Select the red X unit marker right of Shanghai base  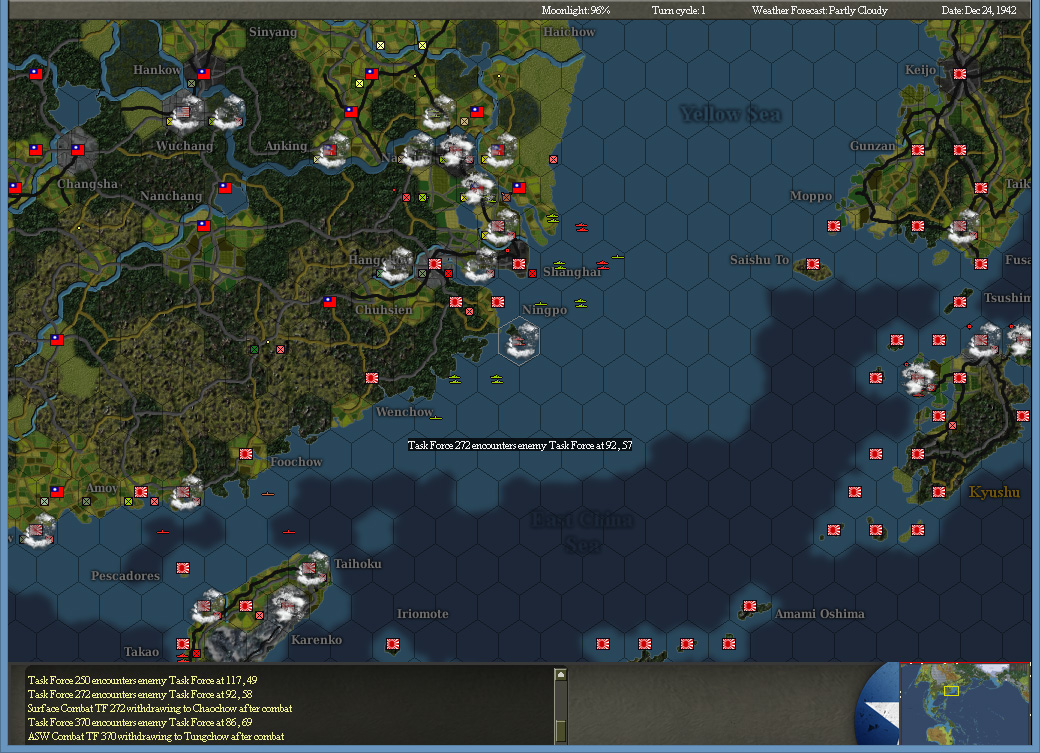pyautogui.click(x=533, y=273)
